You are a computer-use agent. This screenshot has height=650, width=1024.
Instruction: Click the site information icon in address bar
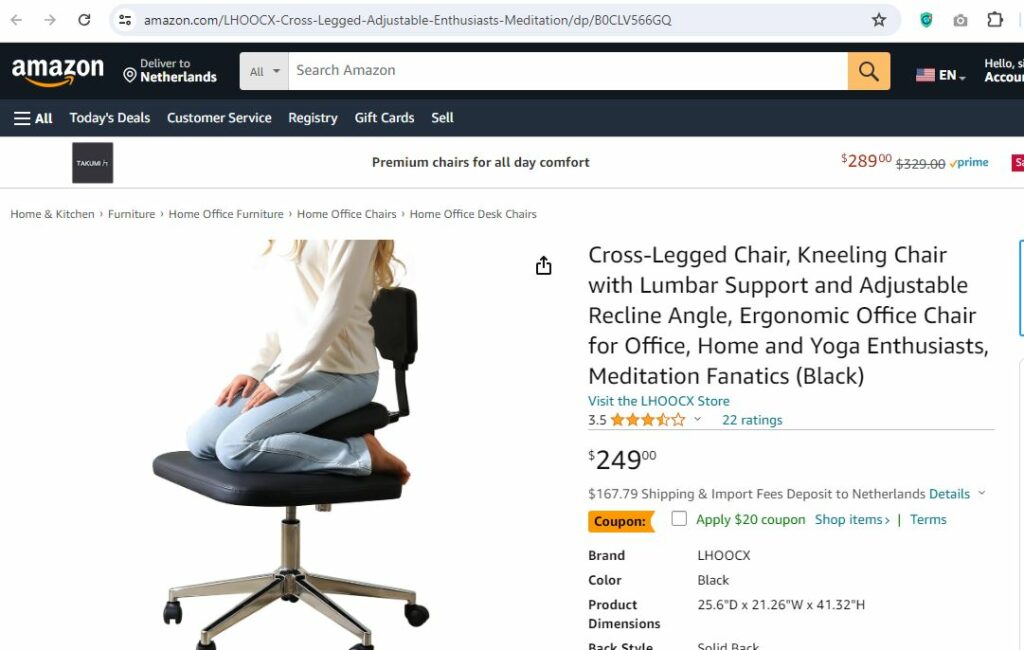125,20
